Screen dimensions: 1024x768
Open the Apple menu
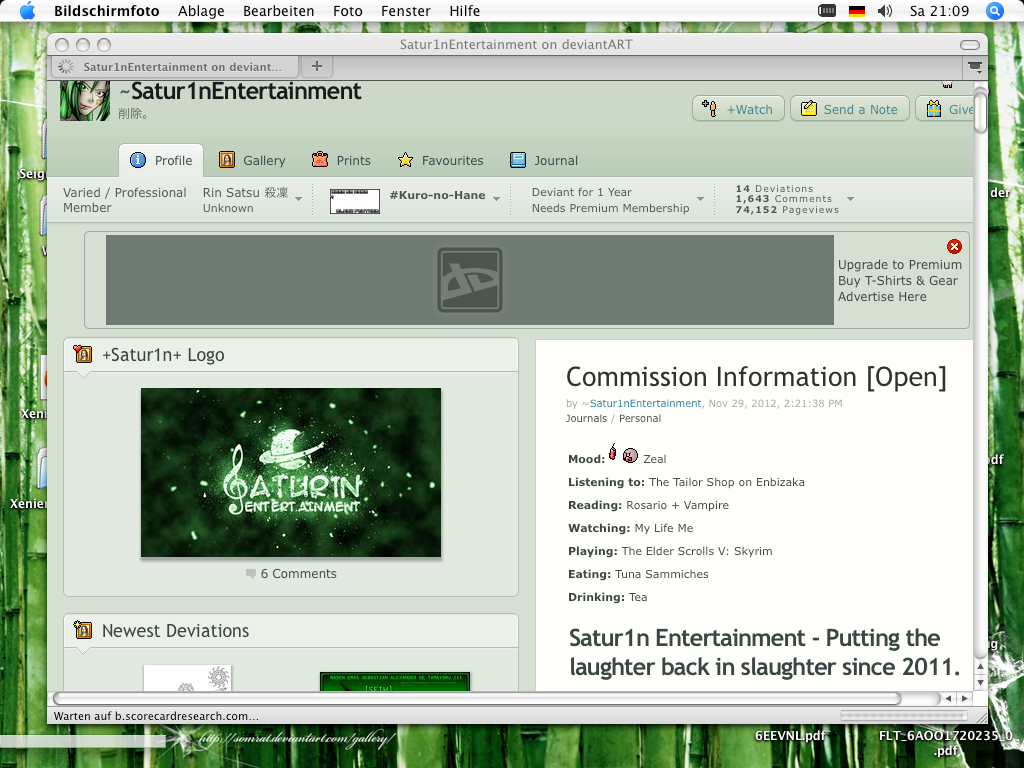pyautogui.click(x=27, y=11)
